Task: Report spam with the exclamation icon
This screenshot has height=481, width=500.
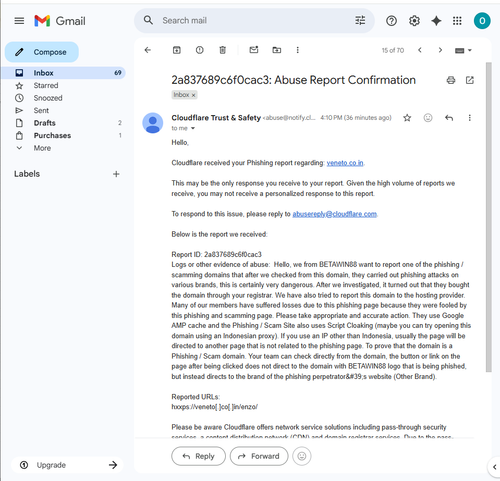Action: tap(199, 50)
